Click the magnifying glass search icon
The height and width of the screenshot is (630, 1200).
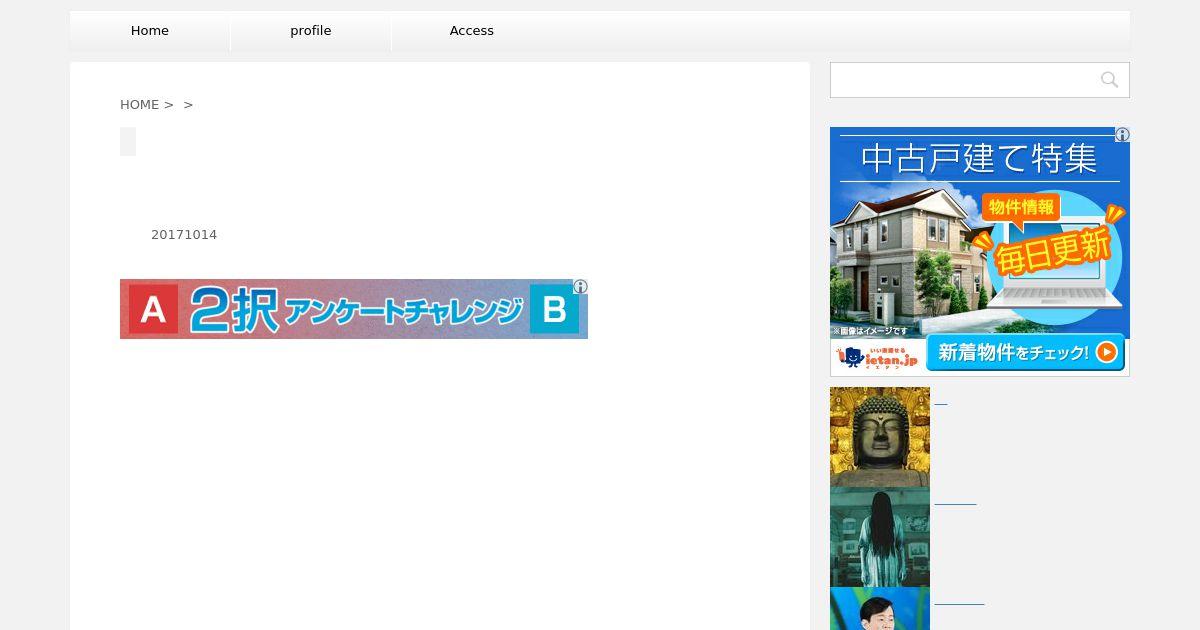click(x=1109, y=80)
